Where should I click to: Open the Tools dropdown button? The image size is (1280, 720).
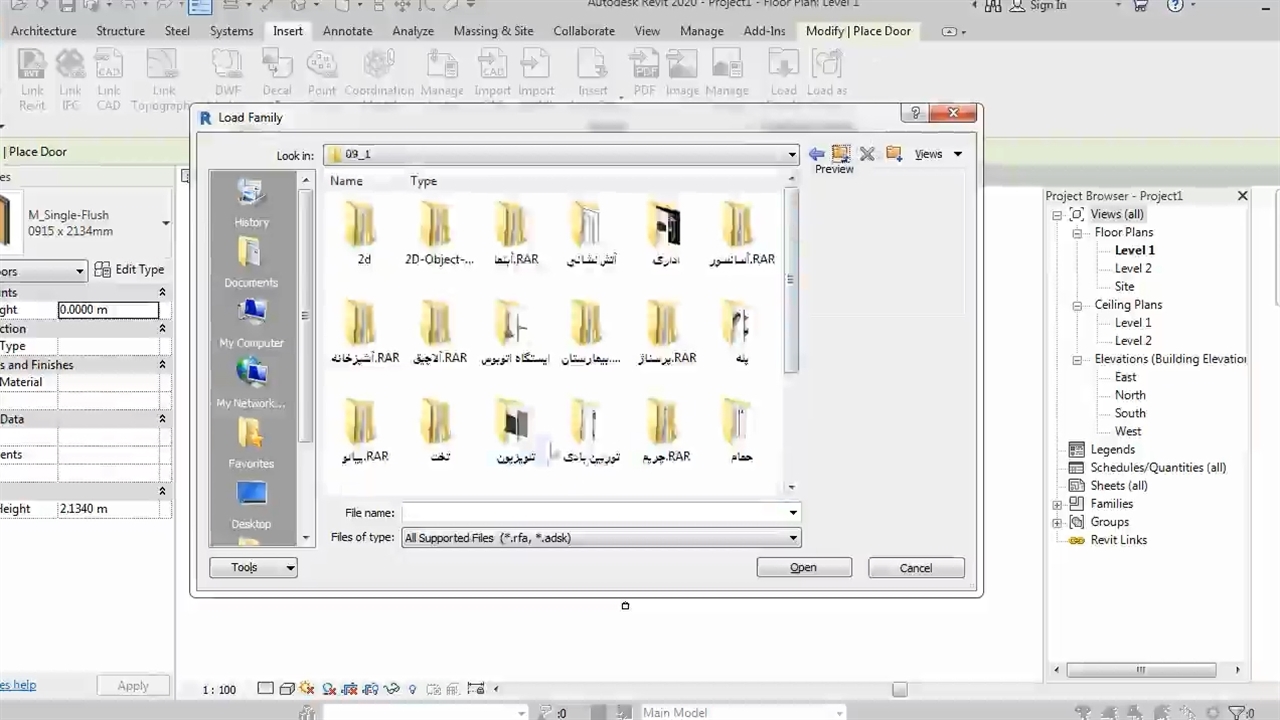253,567
